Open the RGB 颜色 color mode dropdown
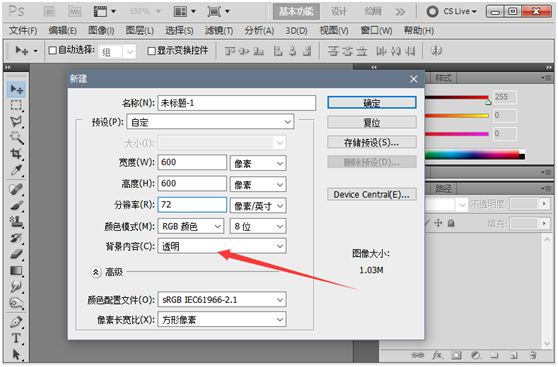The image size is (558, 367). tap(191, 226)
